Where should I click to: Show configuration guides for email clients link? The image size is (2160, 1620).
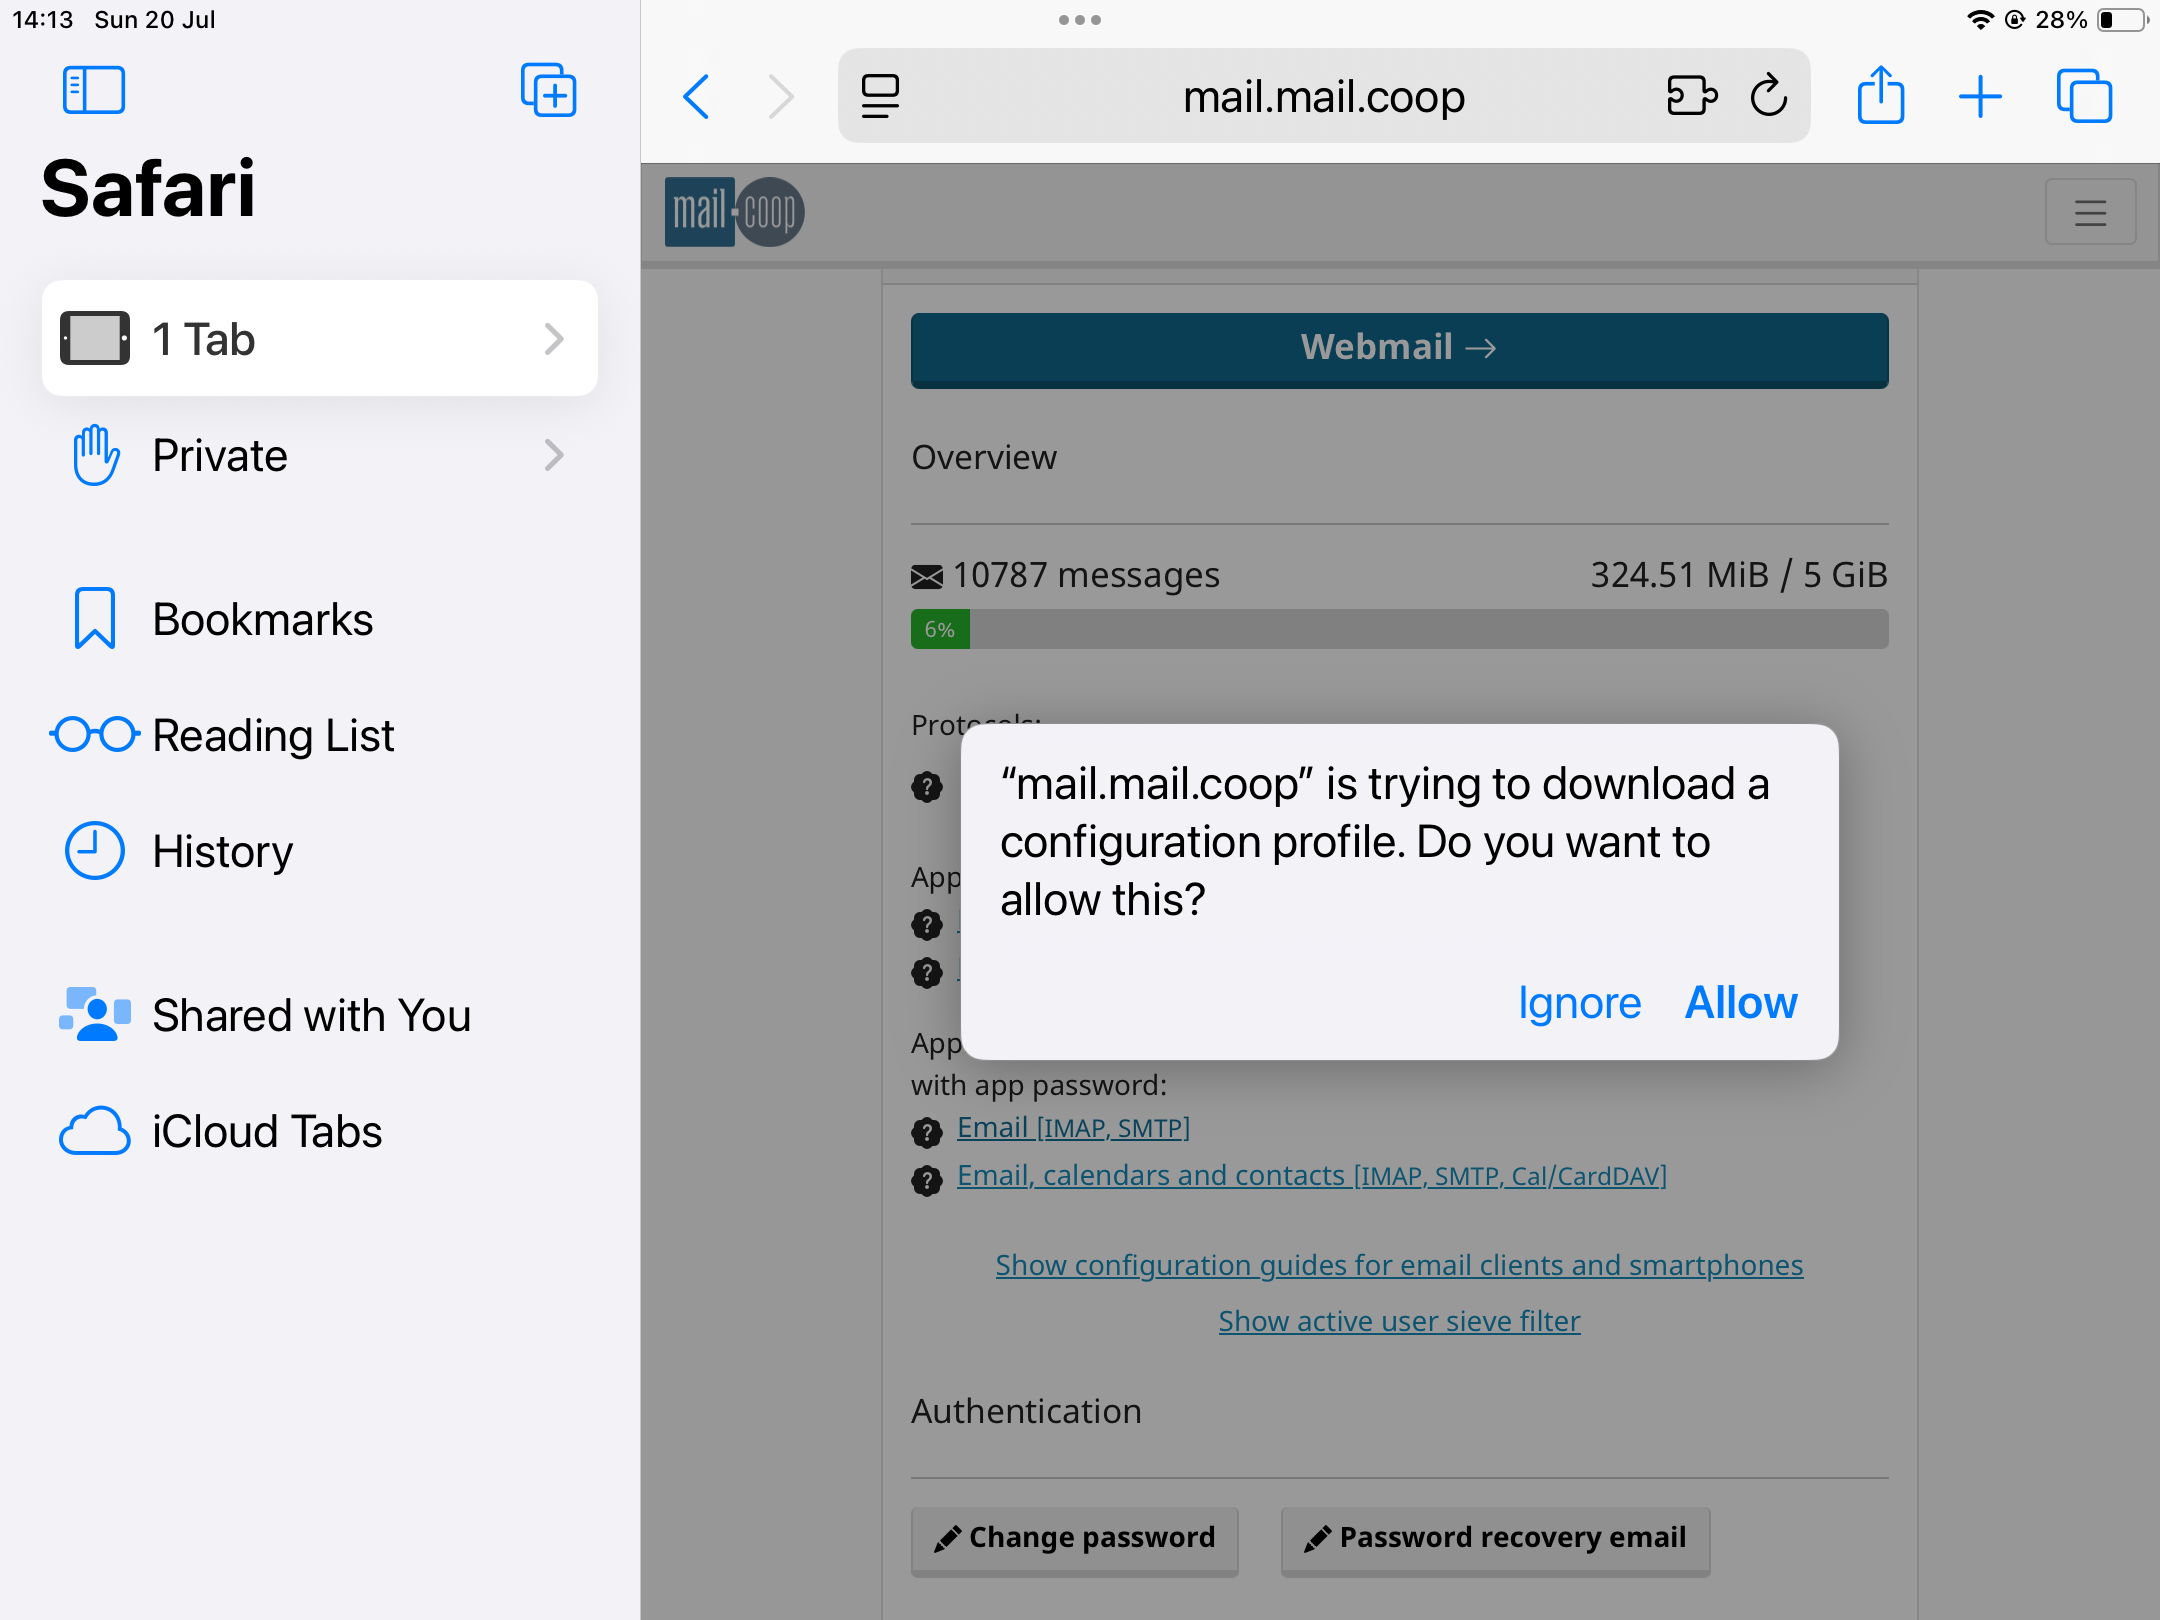pyautogui.click(x=1399, y=1265)
